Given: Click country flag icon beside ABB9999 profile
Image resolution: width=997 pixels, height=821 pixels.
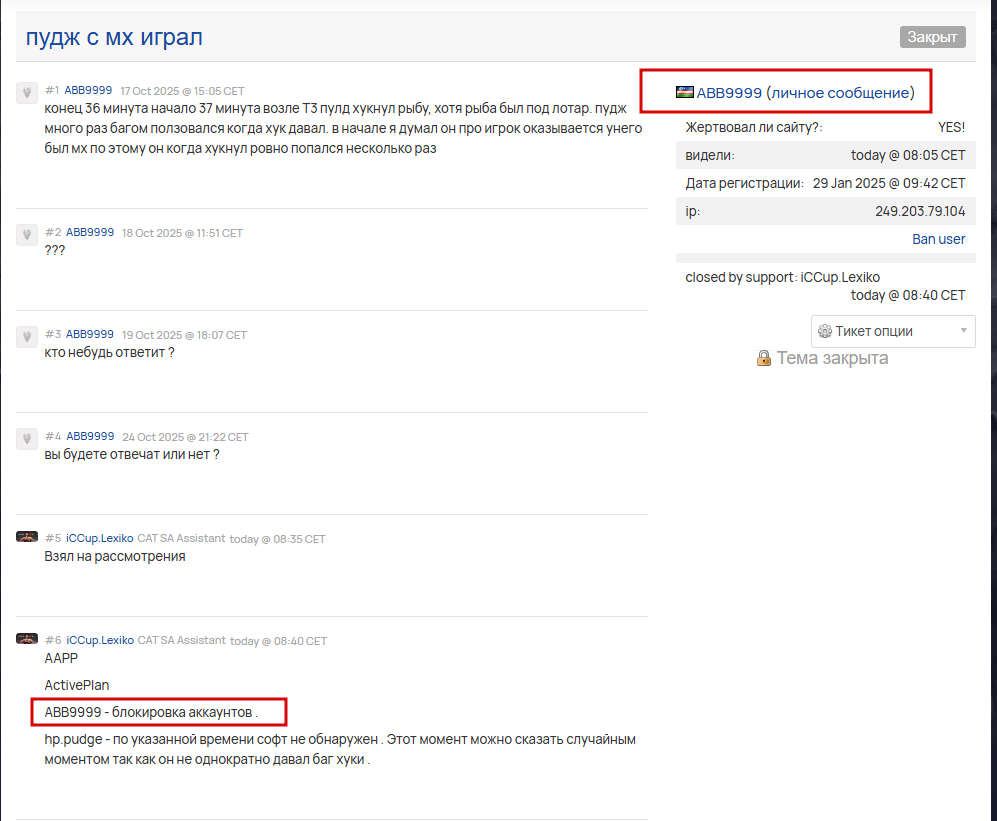Looking at the screenshot, I should [x=684, y=92].
